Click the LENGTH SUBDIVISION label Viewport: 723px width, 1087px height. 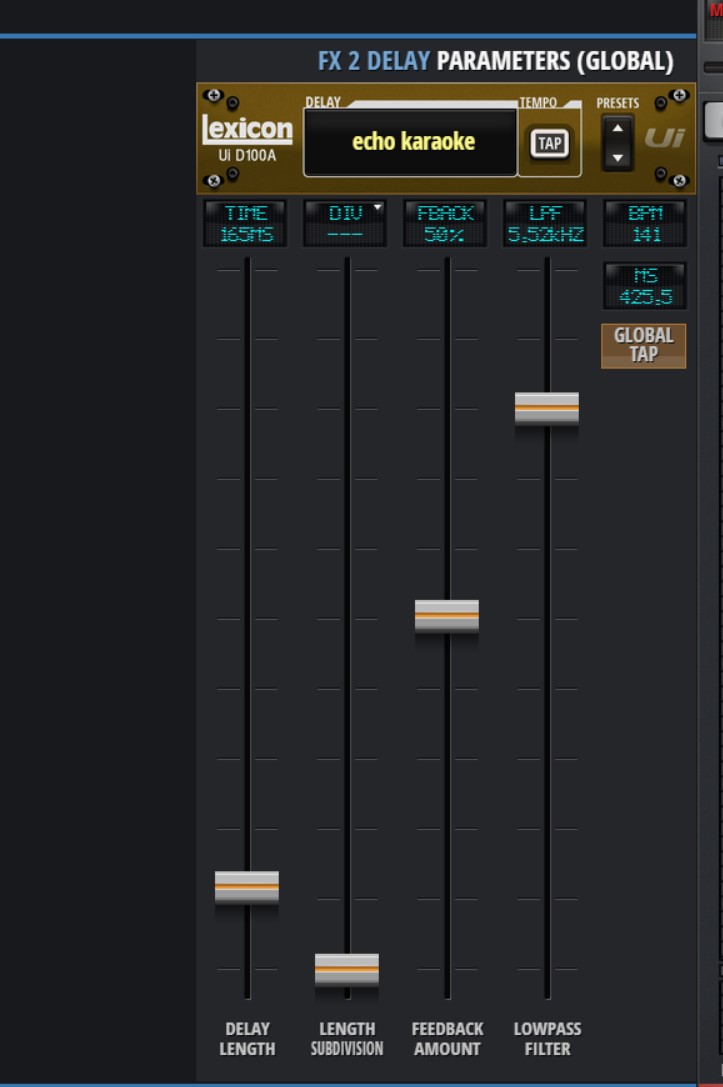tap(347, 1038)
